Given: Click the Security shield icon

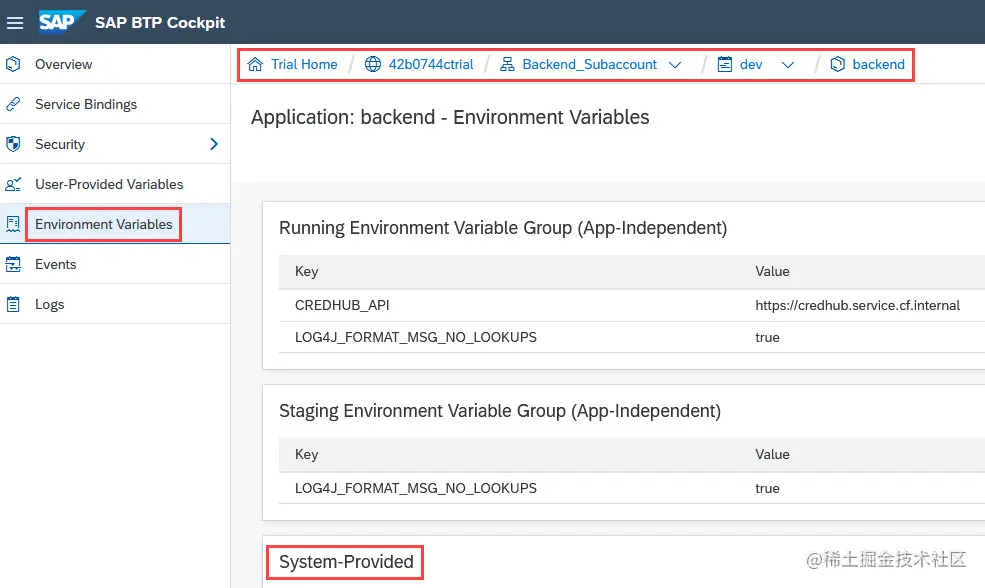Looking at the screenshot, I should tap(13, 144).
